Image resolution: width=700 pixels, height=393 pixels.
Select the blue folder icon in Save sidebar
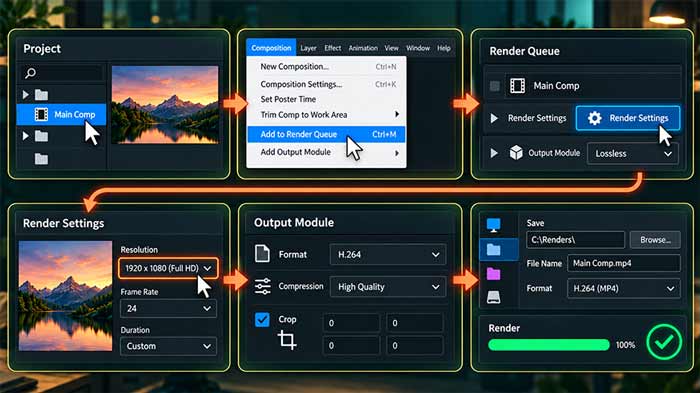click(493, 249)
